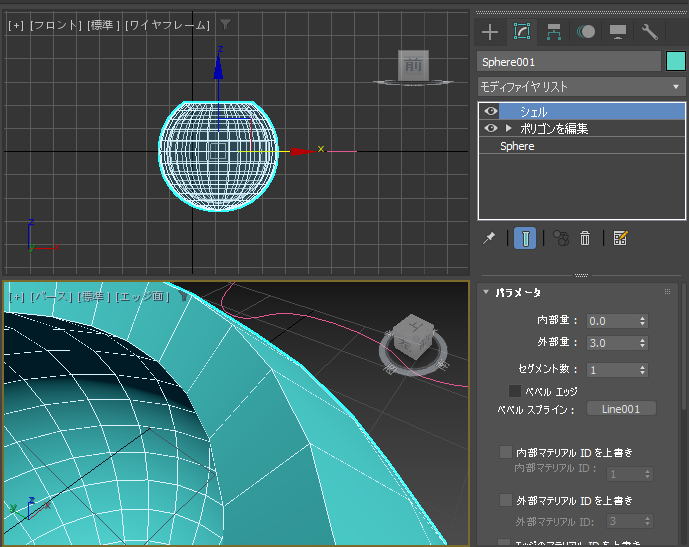Click the perspective viewport filter funnel icon

(184, 297)
